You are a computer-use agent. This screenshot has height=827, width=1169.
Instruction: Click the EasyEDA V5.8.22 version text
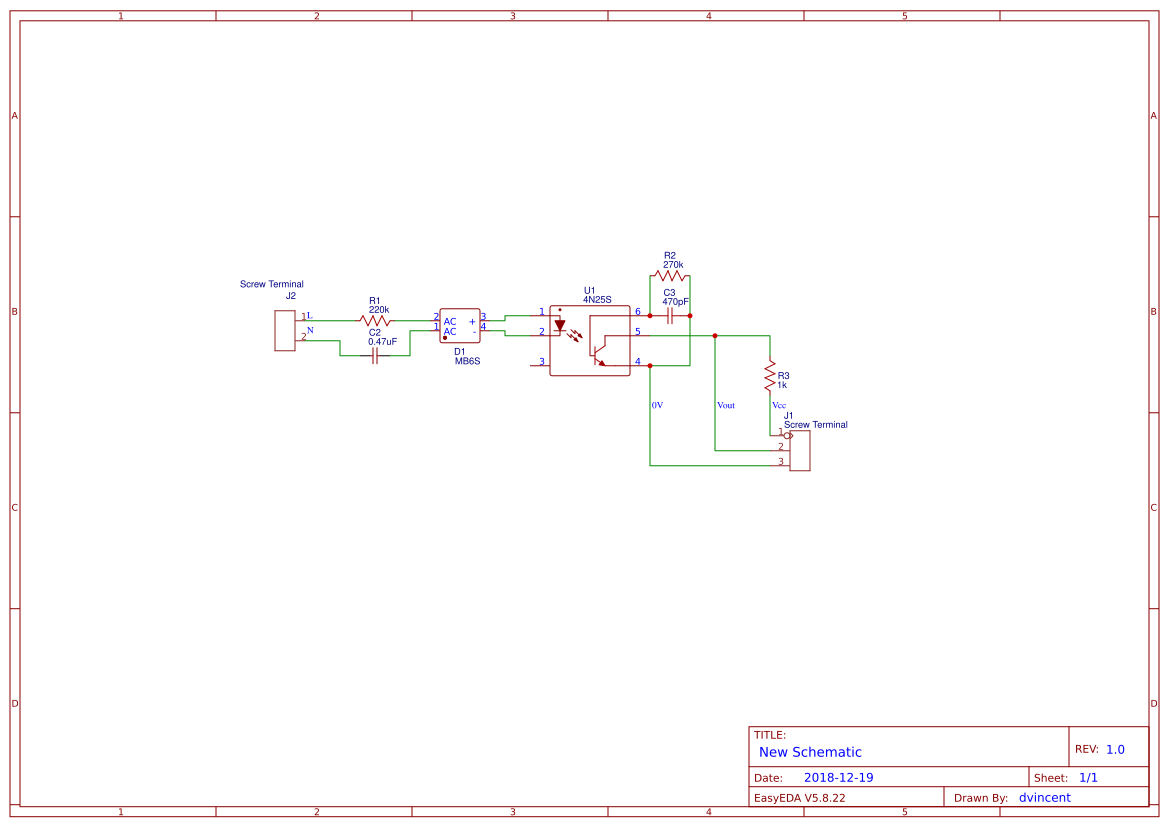point(800,797)
